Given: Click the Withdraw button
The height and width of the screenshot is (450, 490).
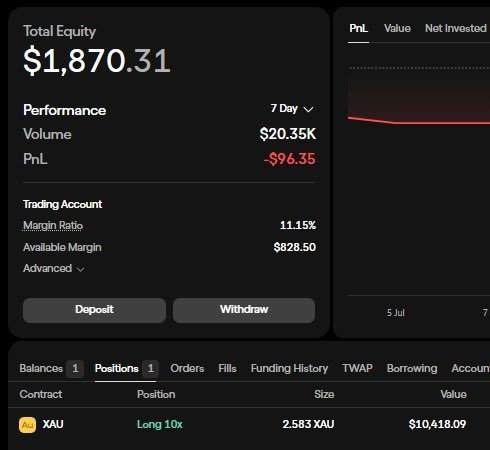Looking at the screenshot, I should [244, 310].
